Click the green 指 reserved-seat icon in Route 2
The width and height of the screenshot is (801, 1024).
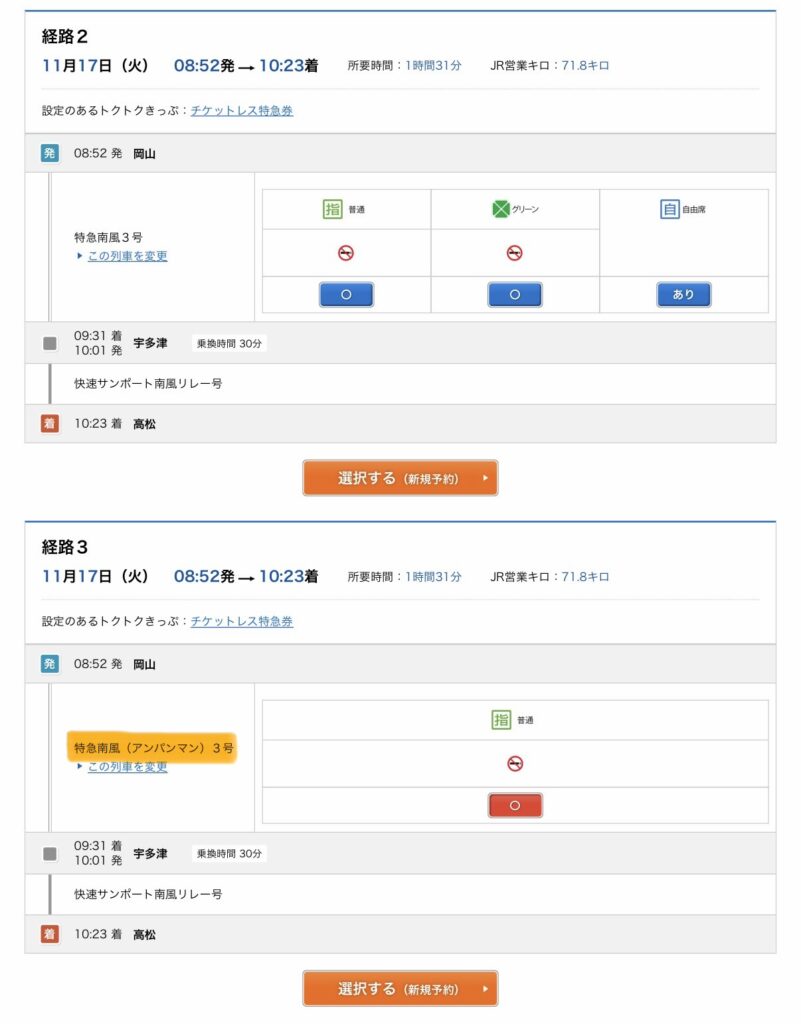point(333,209)
